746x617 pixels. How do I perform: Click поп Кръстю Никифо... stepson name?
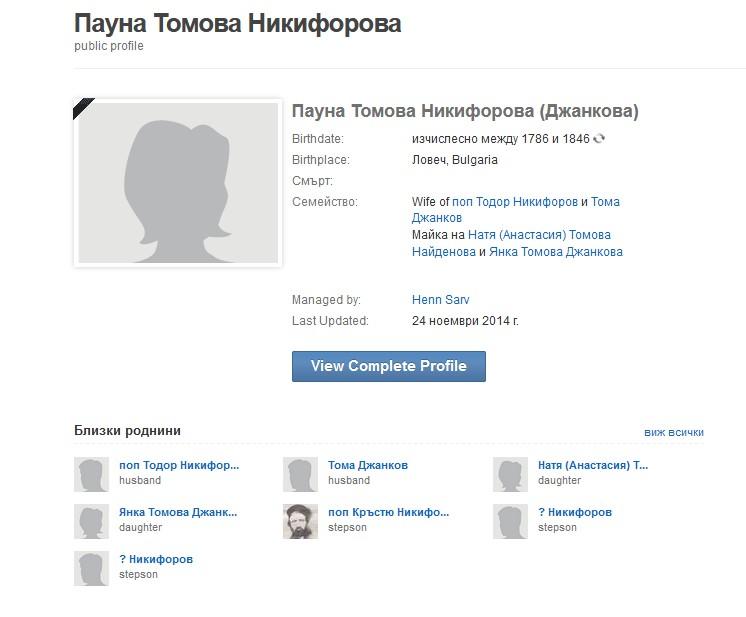click(x=388, y=512)
